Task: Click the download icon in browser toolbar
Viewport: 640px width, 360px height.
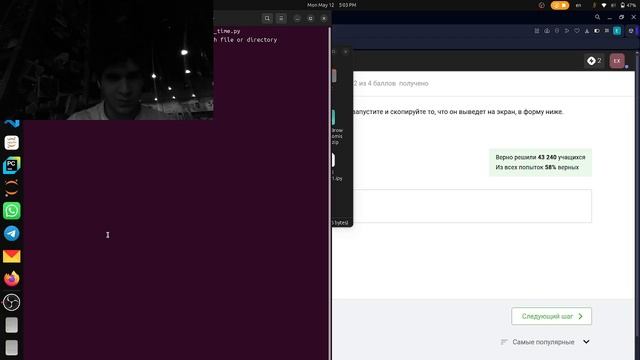Action: coord(587,31)
